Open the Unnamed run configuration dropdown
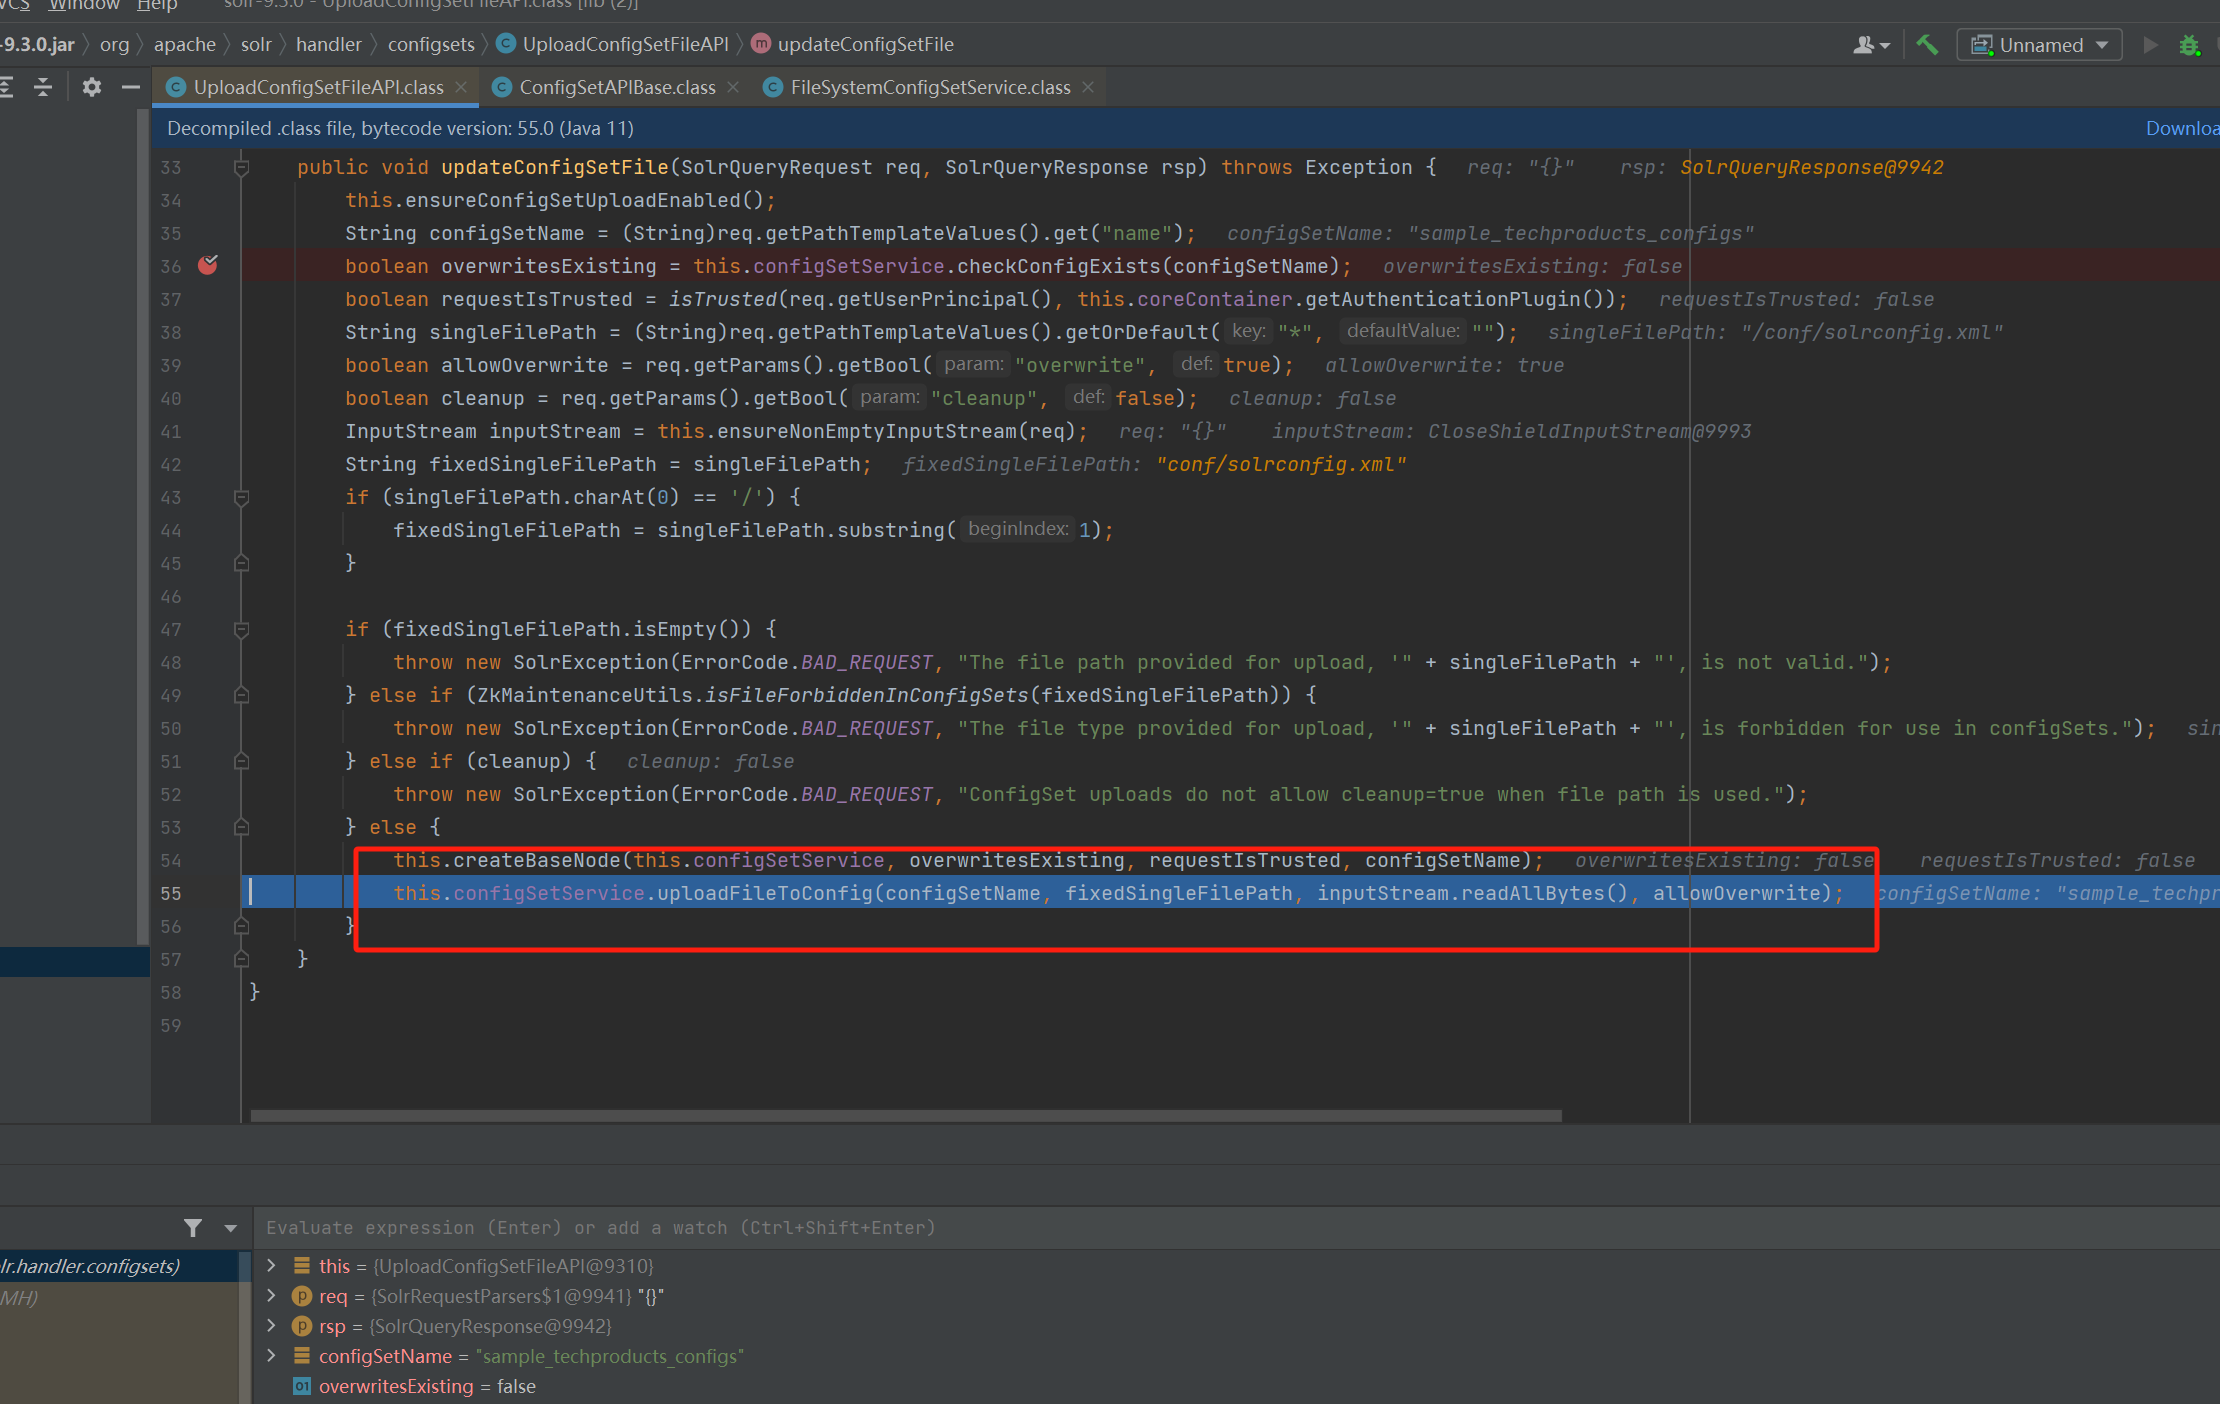The height and width of the screenshot is (1404, 2220). 2040,45
